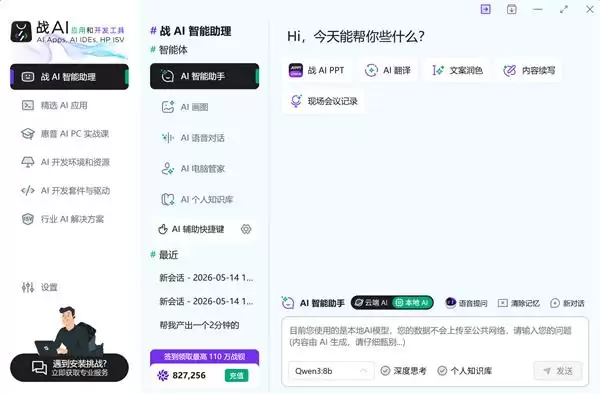Click the 发送 send button
This screenshot has width=600, height=394.
[558, 371]
